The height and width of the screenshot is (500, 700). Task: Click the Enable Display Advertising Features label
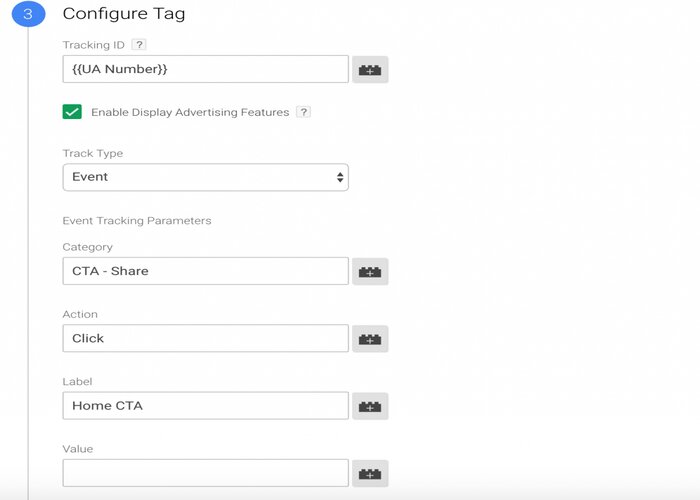pyautogui.click(x=190, y=112)
